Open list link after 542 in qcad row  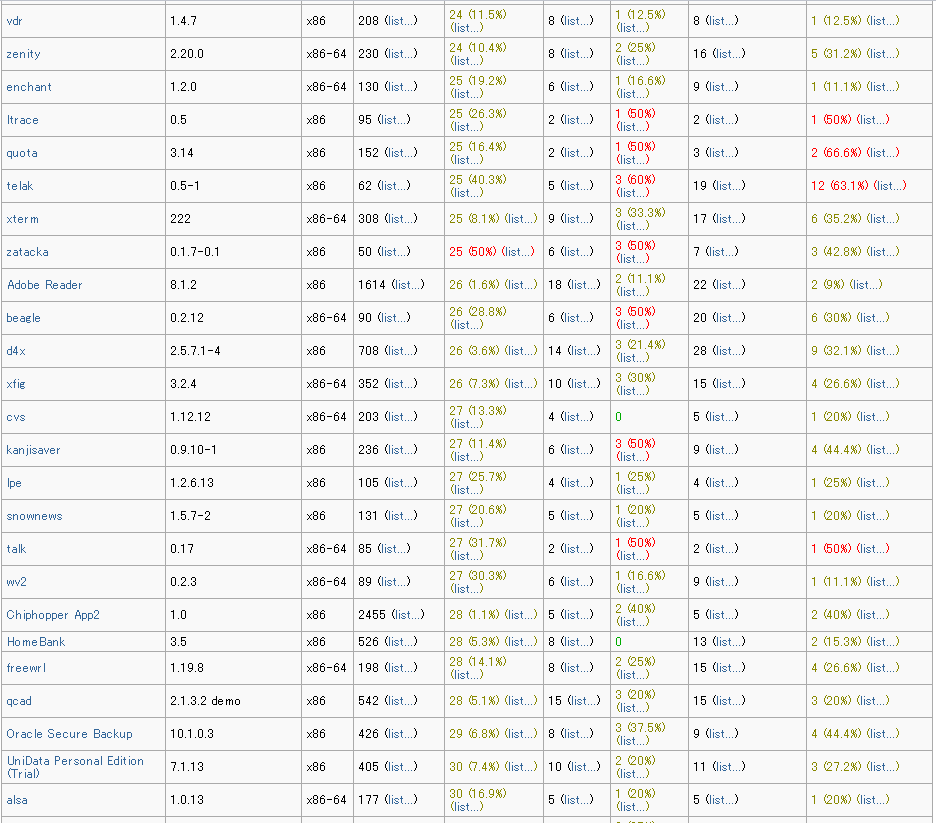[401, 701]
